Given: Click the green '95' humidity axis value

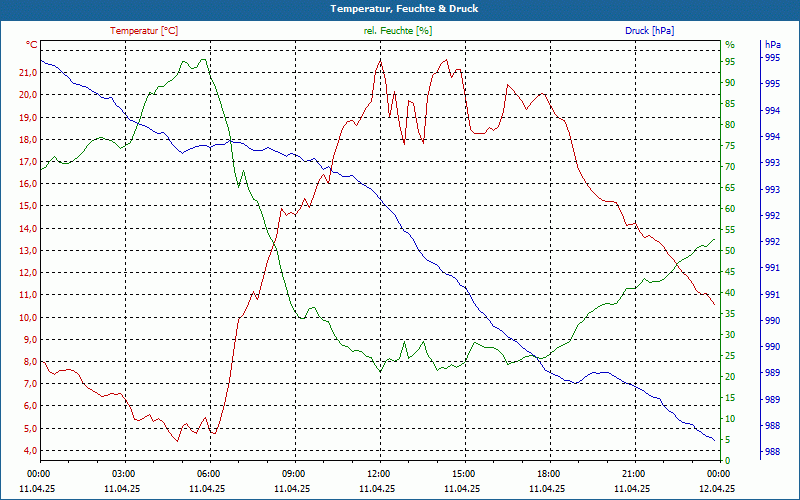Looking at the screenshot, I should 730,62.
